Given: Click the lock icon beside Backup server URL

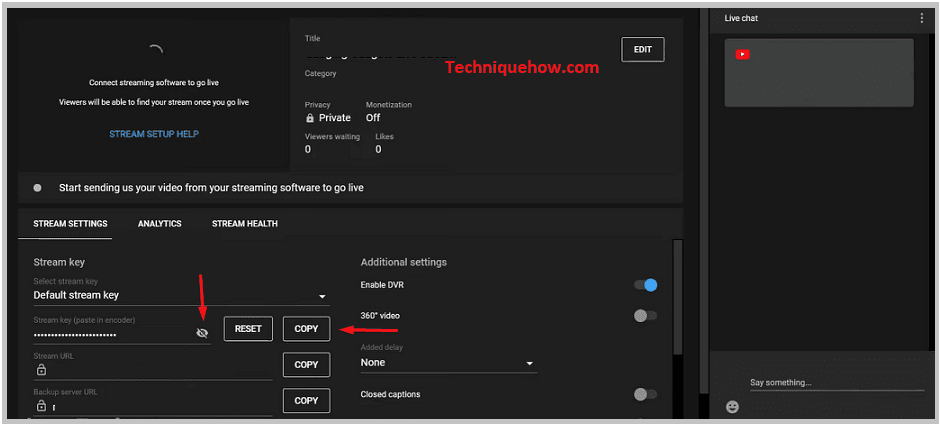Looking at the screenshot, I should tap(41, 406).
